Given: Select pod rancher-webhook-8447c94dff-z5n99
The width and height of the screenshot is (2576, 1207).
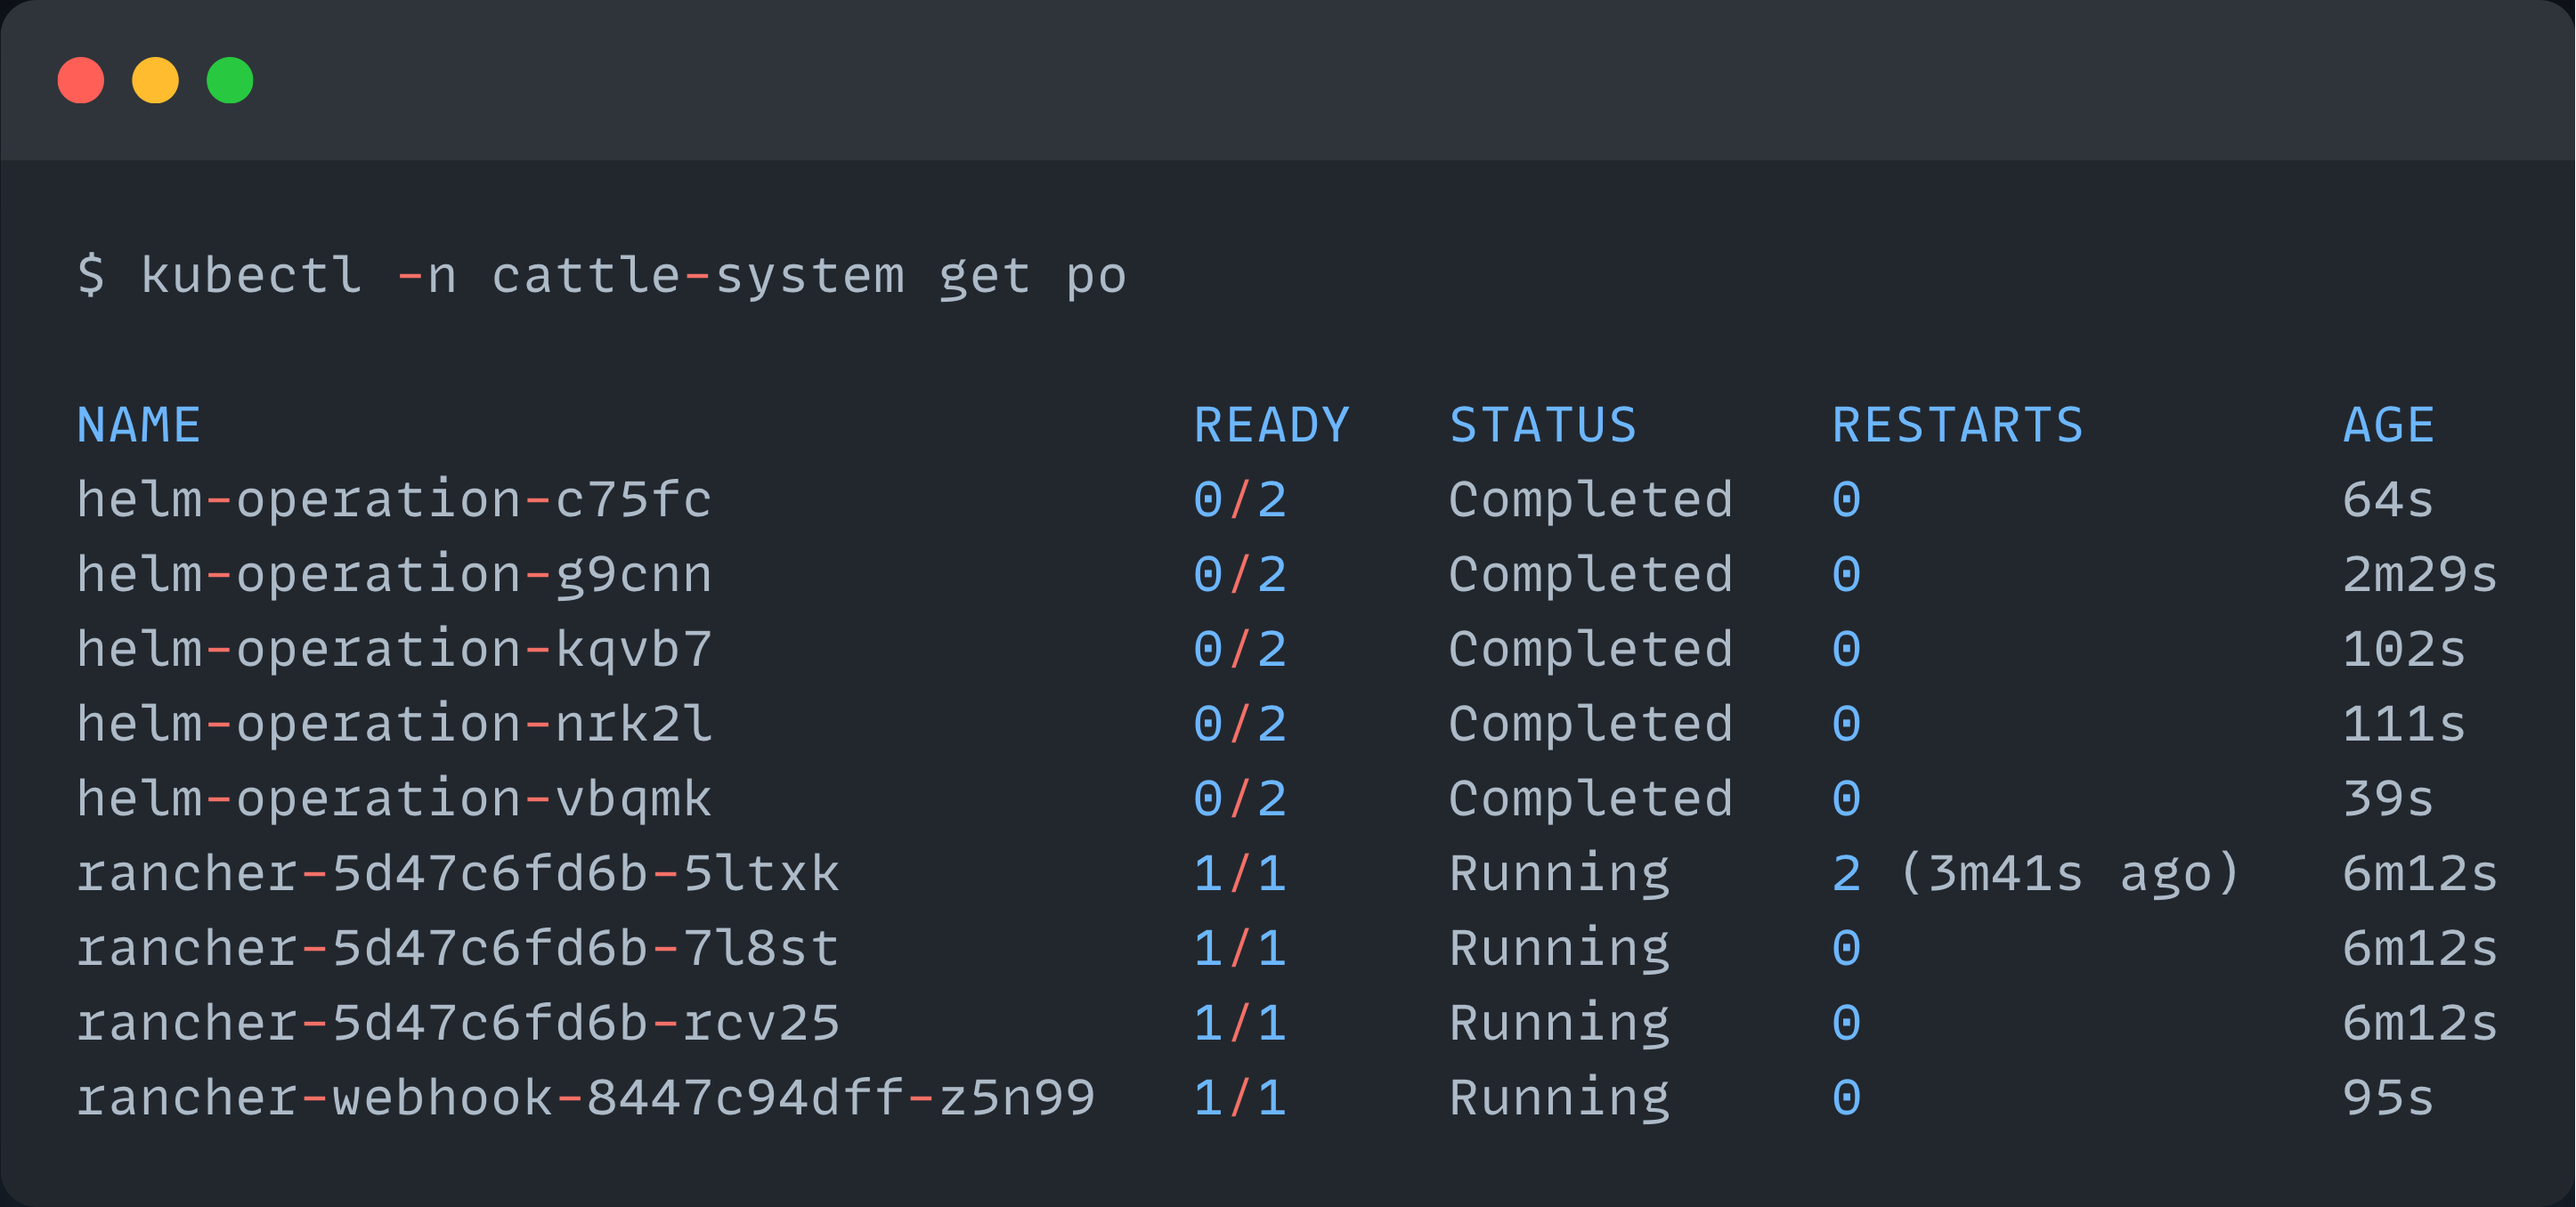Looking at the screenshot, I should click(585, 1096).
